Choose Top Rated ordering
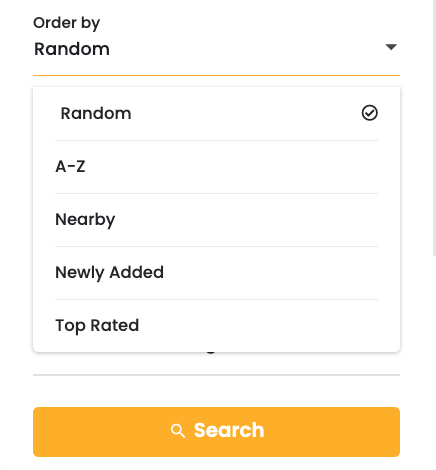436x470 pixels. tap(216, 325)
